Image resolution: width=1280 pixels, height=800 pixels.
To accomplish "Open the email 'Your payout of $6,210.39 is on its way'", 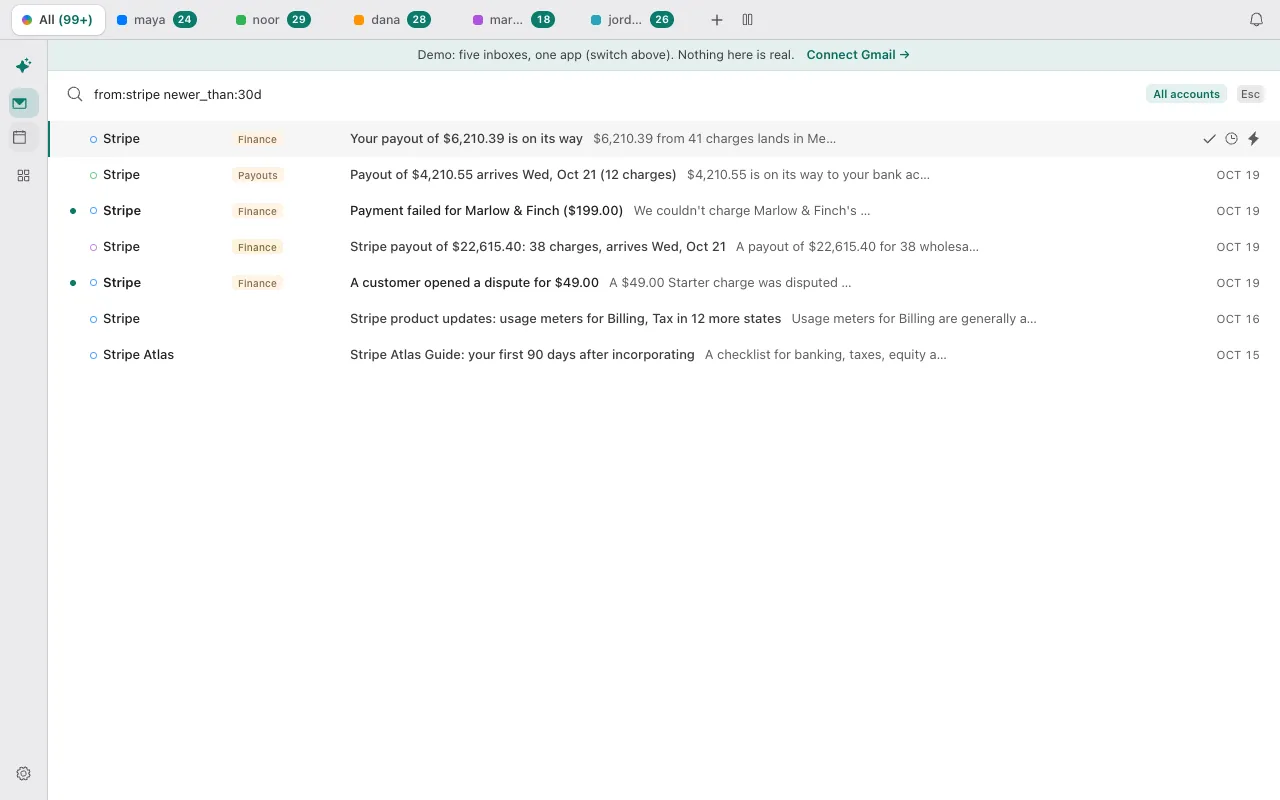I will point(664,139).
